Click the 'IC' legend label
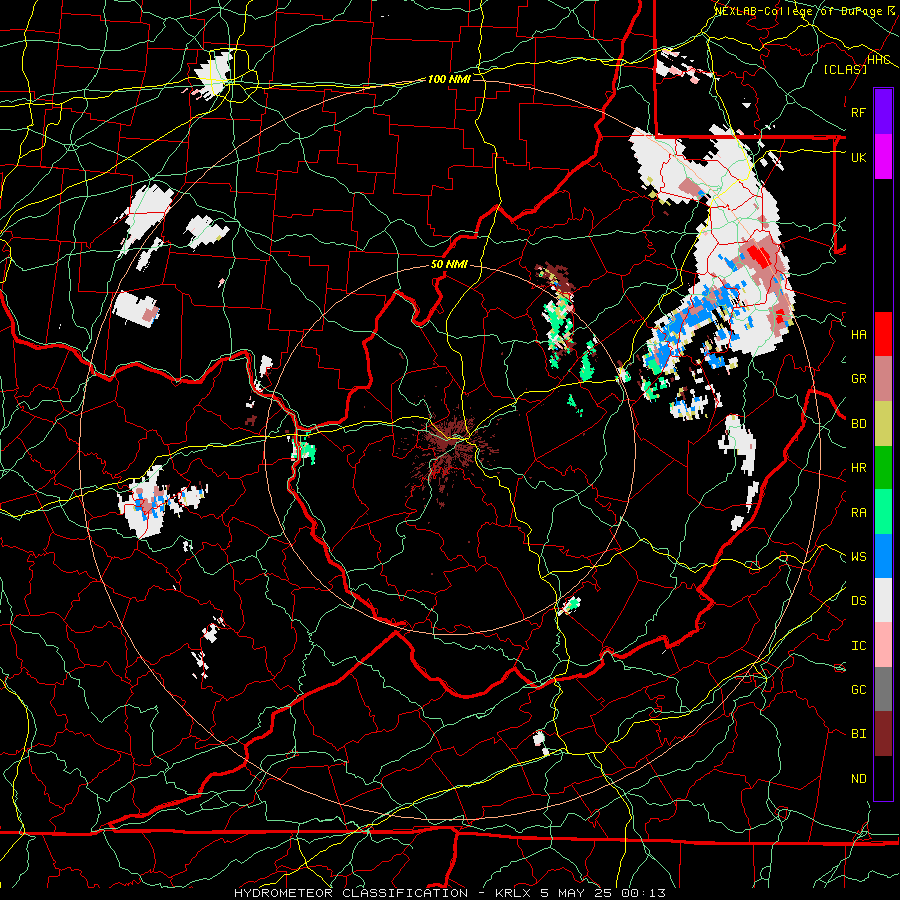900x900 pixels. [x=858, y=646]
